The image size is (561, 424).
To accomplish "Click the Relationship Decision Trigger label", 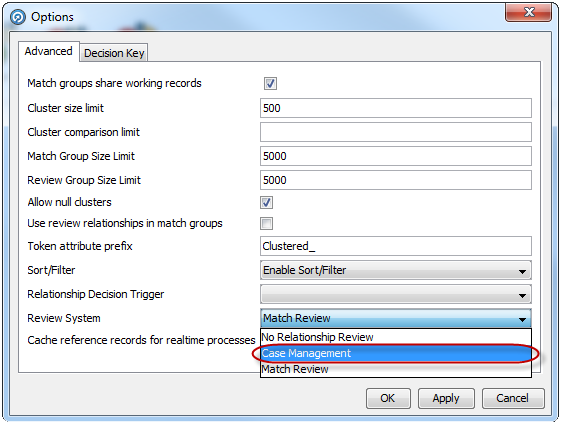I will coord(96,294).
